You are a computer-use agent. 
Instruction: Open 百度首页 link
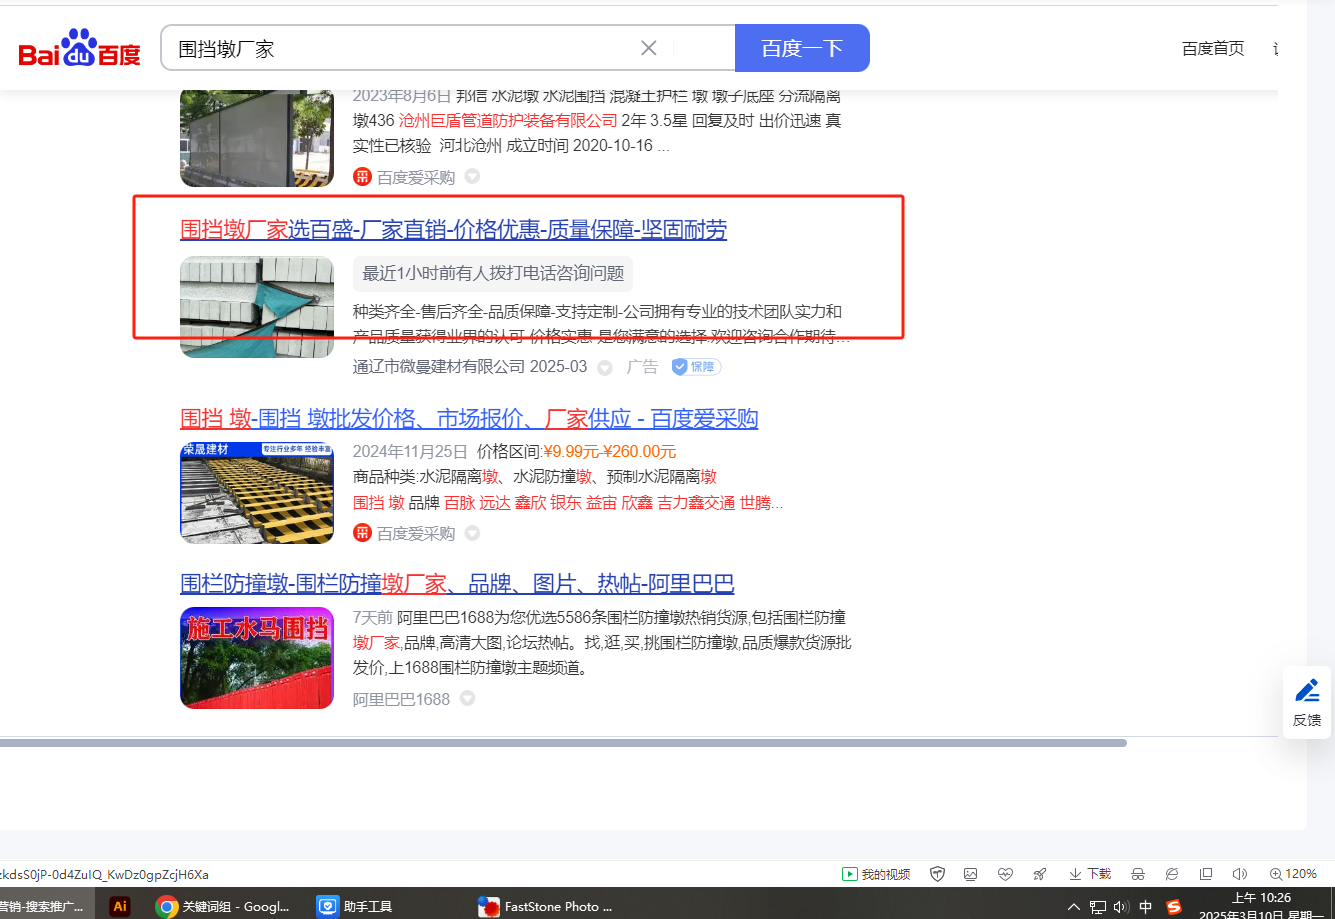click(x=1213, y=48)
